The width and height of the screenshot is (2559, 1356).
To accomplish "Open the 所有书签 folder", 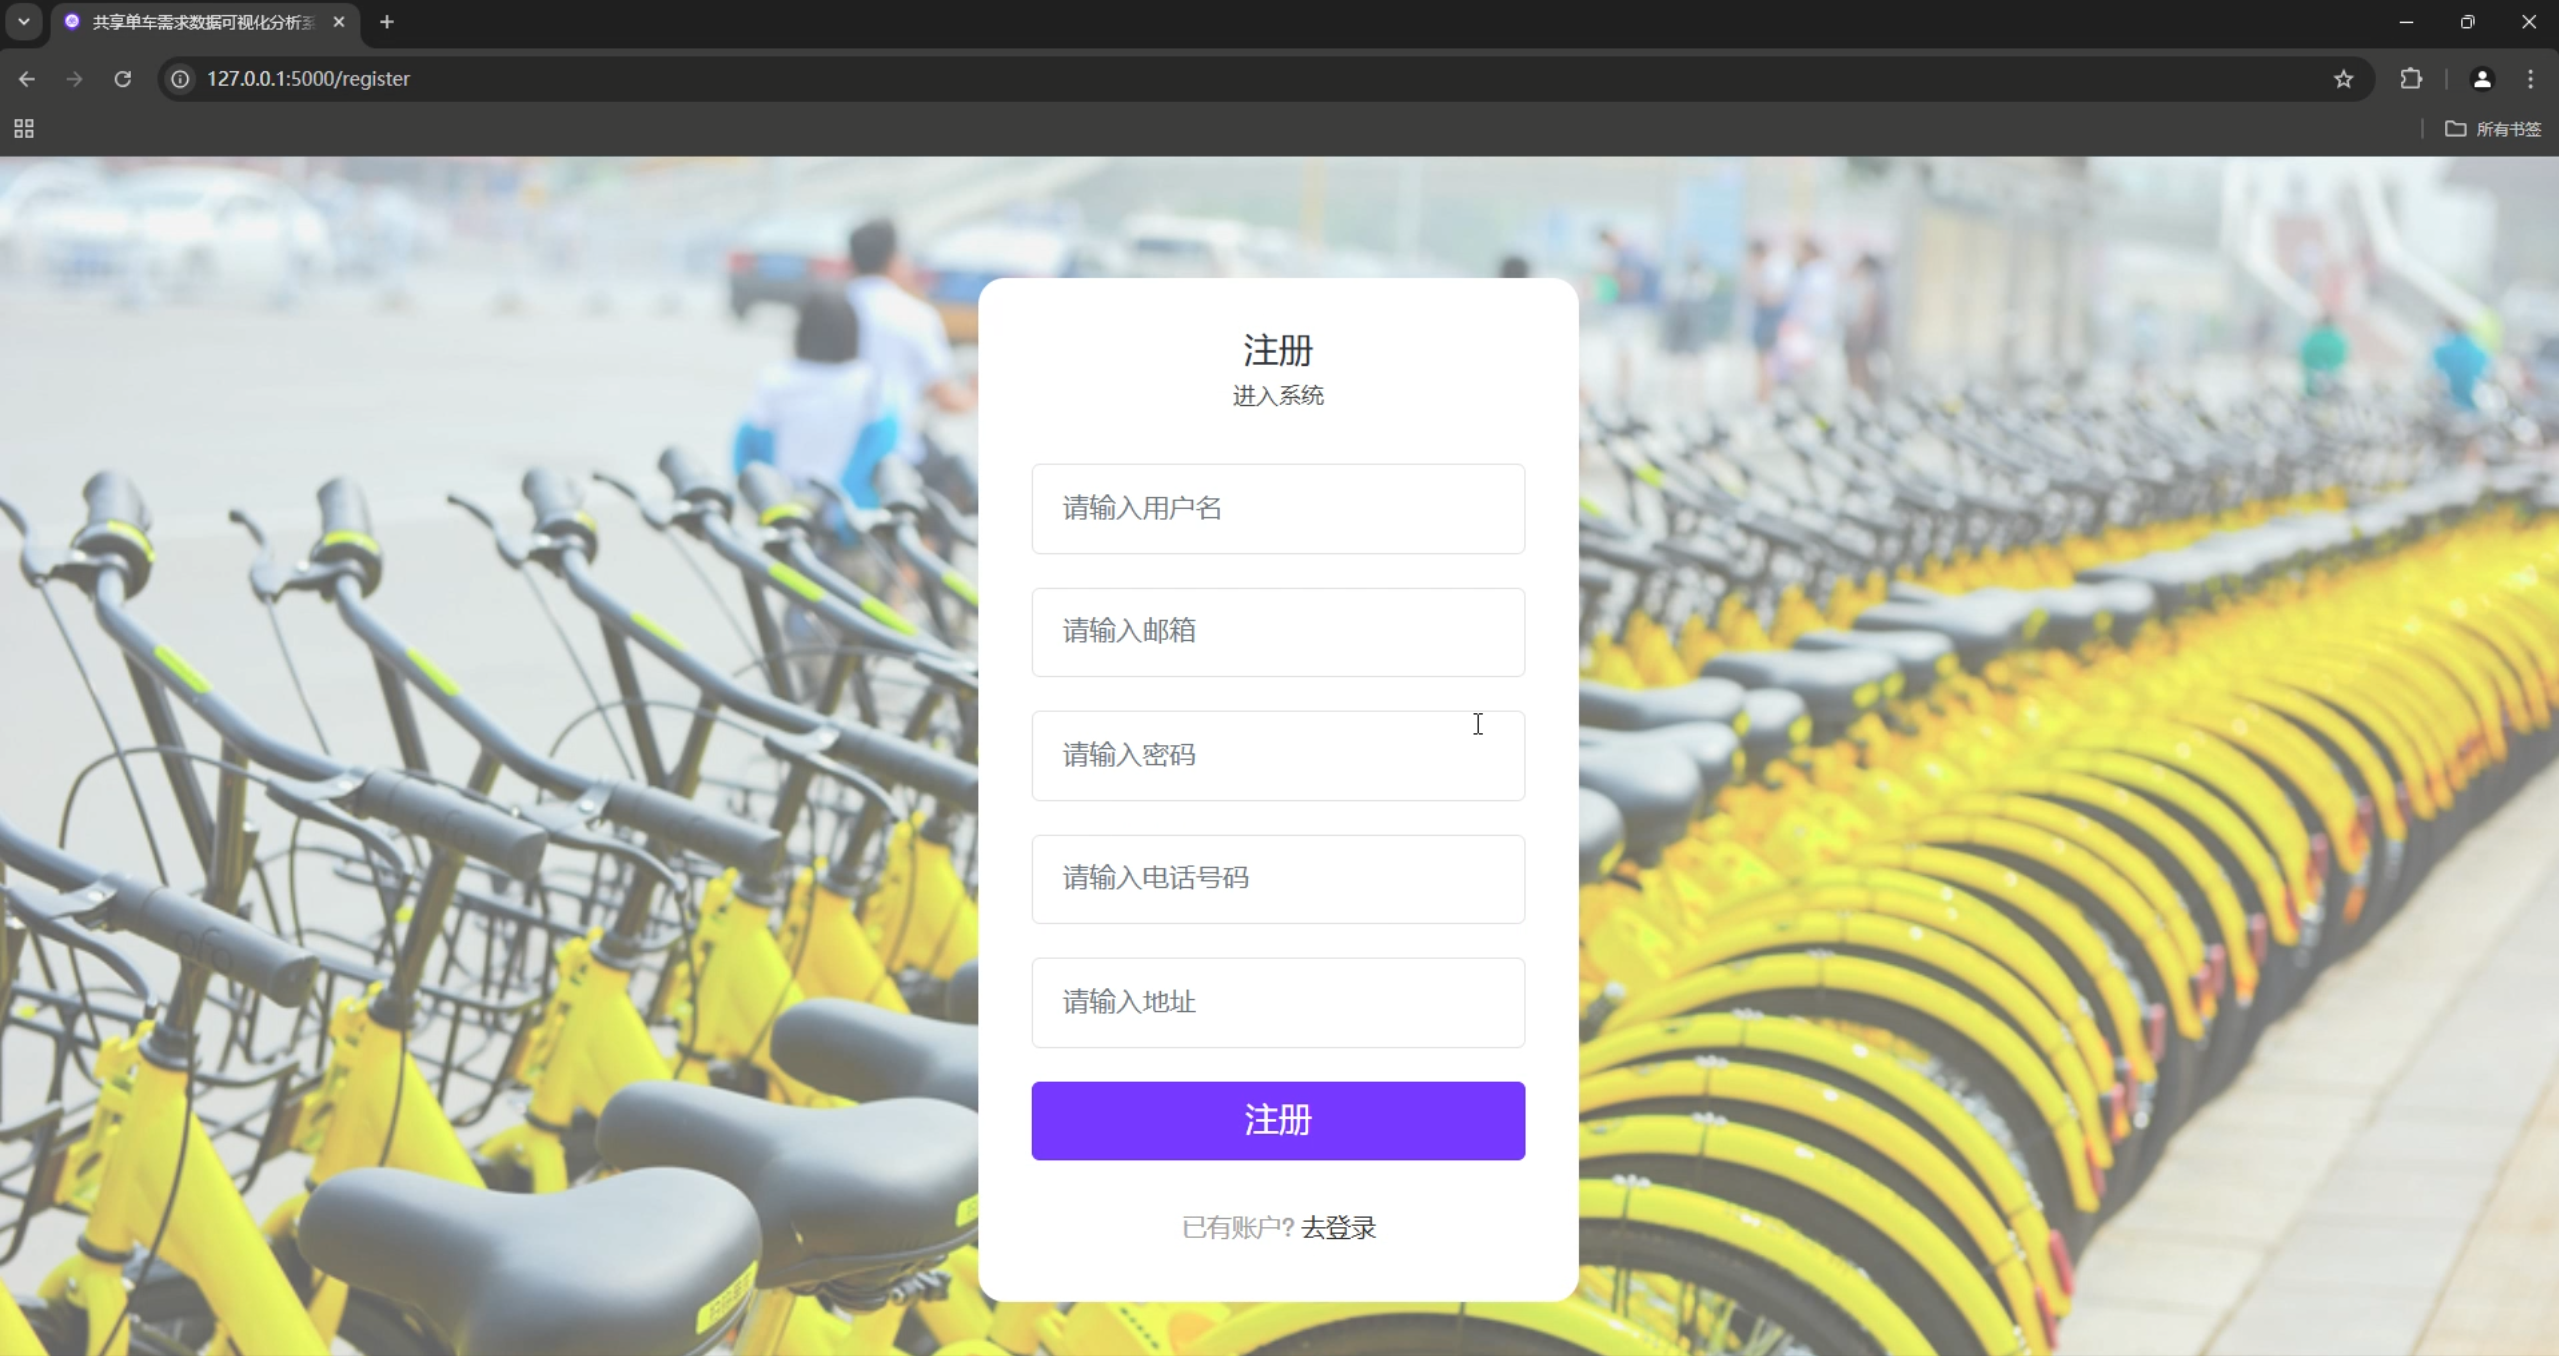I will pyautogui.click(x=2493, y=129).
